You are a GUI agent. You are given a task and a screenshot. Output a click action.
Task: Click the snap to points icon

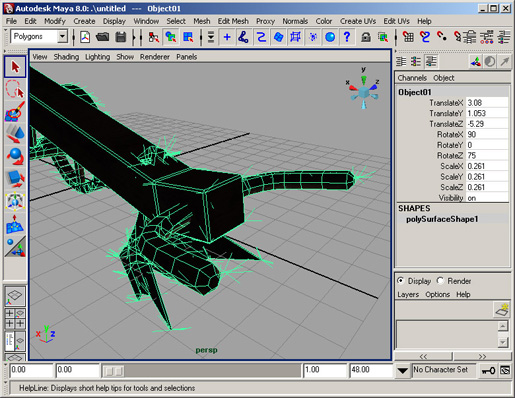442,37
